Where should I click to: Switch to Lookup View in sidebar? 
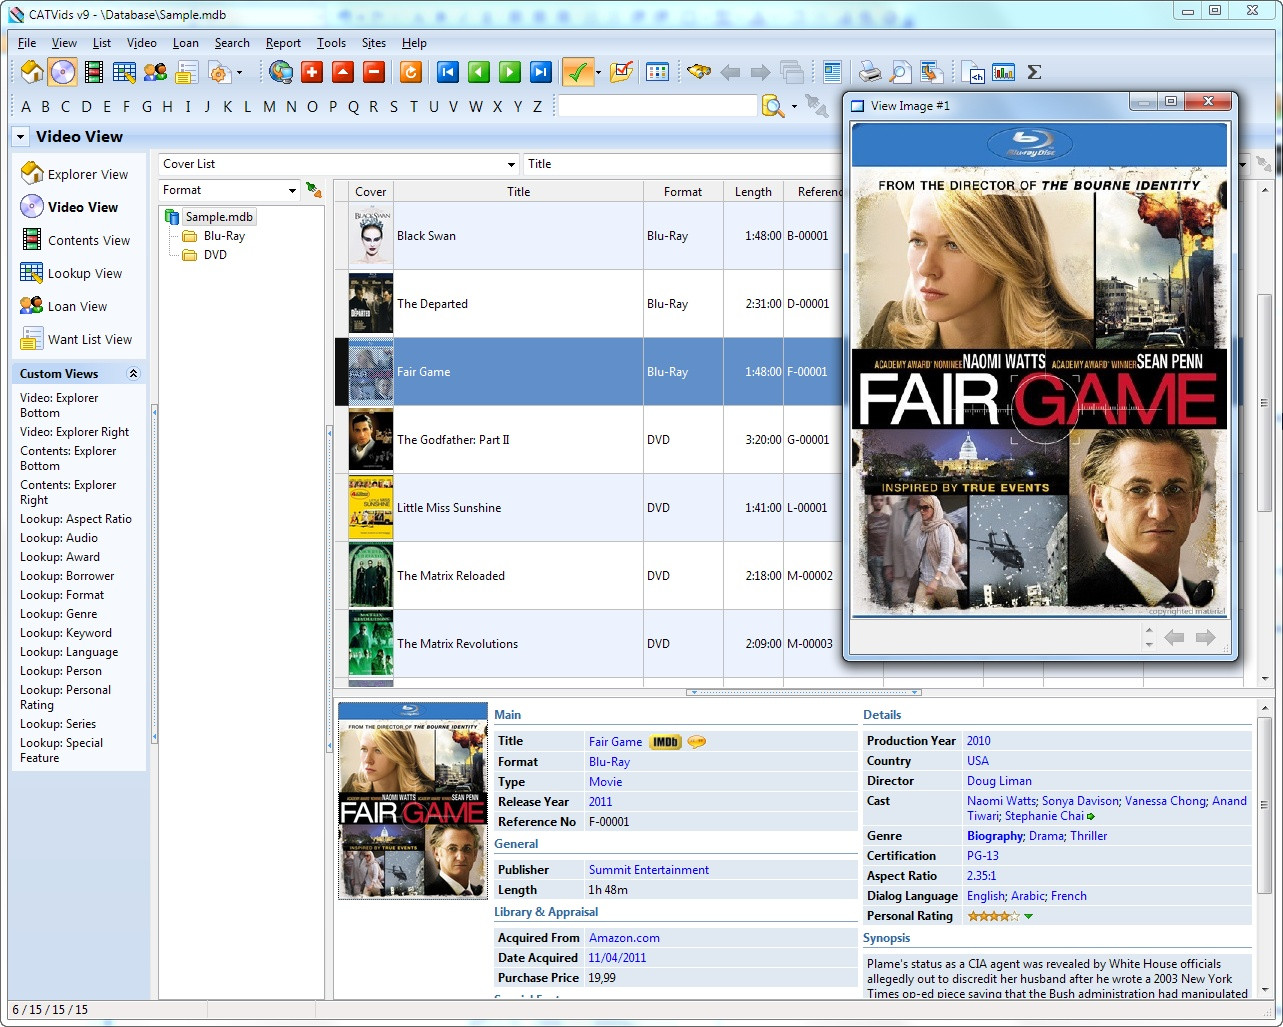coord(72,273)
